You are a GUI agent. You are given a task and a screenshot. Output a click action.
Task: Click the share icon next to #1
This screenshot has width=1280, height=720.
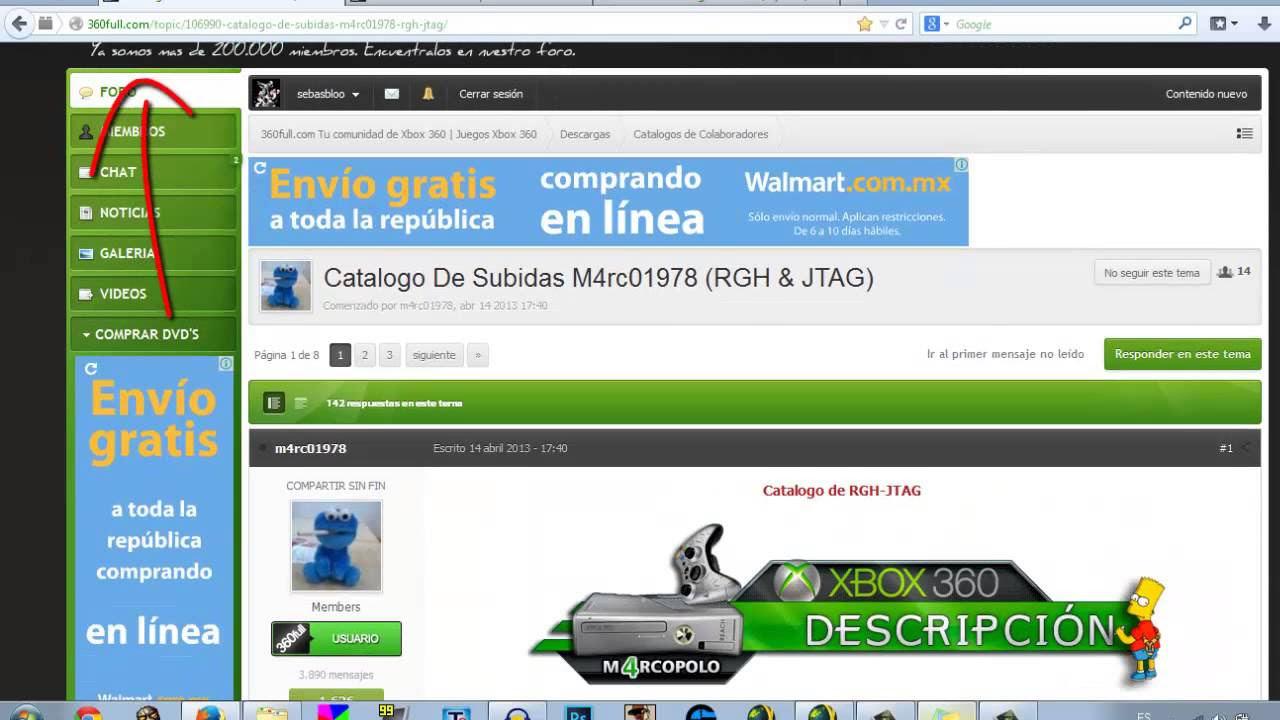pos(1246,448)
